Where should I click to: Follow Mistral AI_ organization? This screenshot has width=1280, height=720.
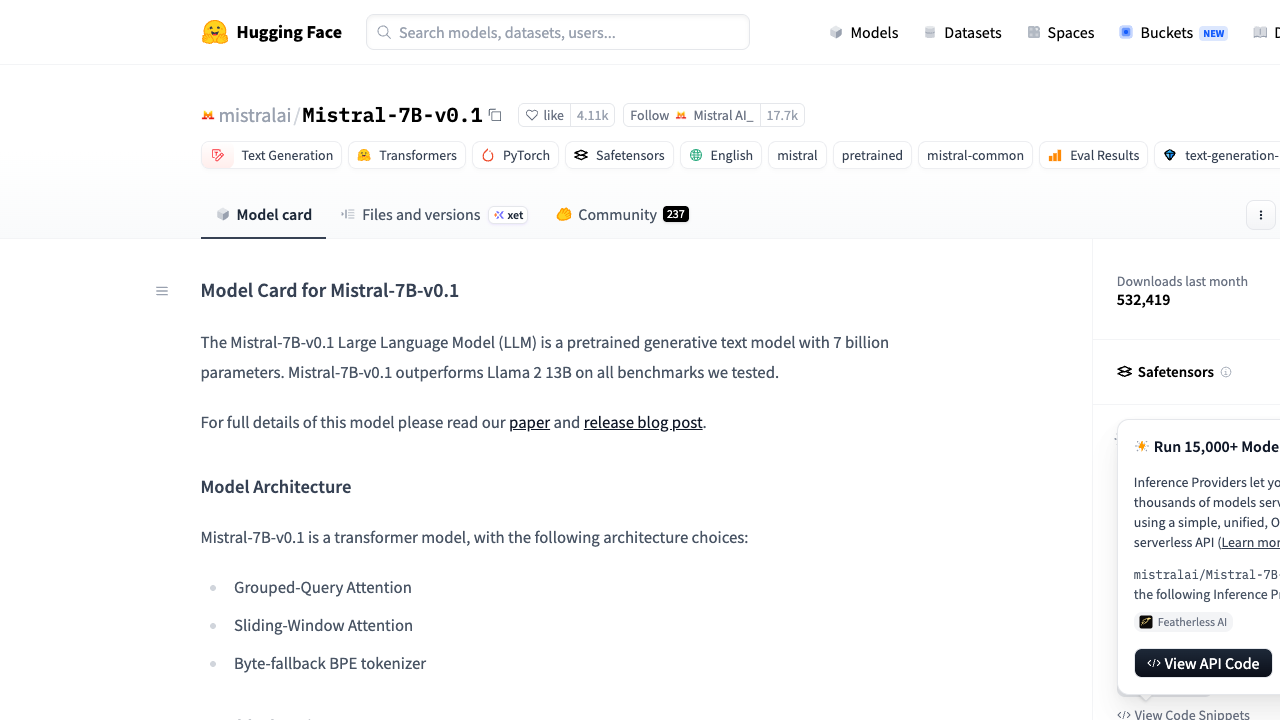(692, 115)
